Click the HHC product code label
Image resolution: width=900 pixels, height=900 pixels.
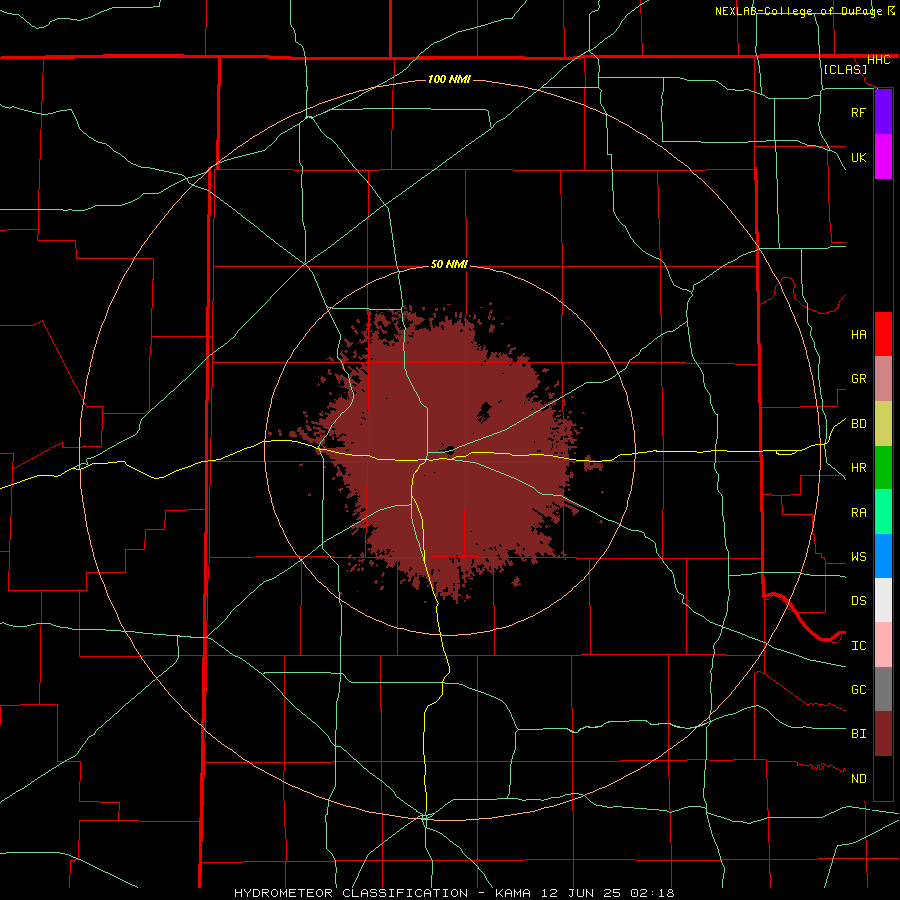(x=878, y=60)
